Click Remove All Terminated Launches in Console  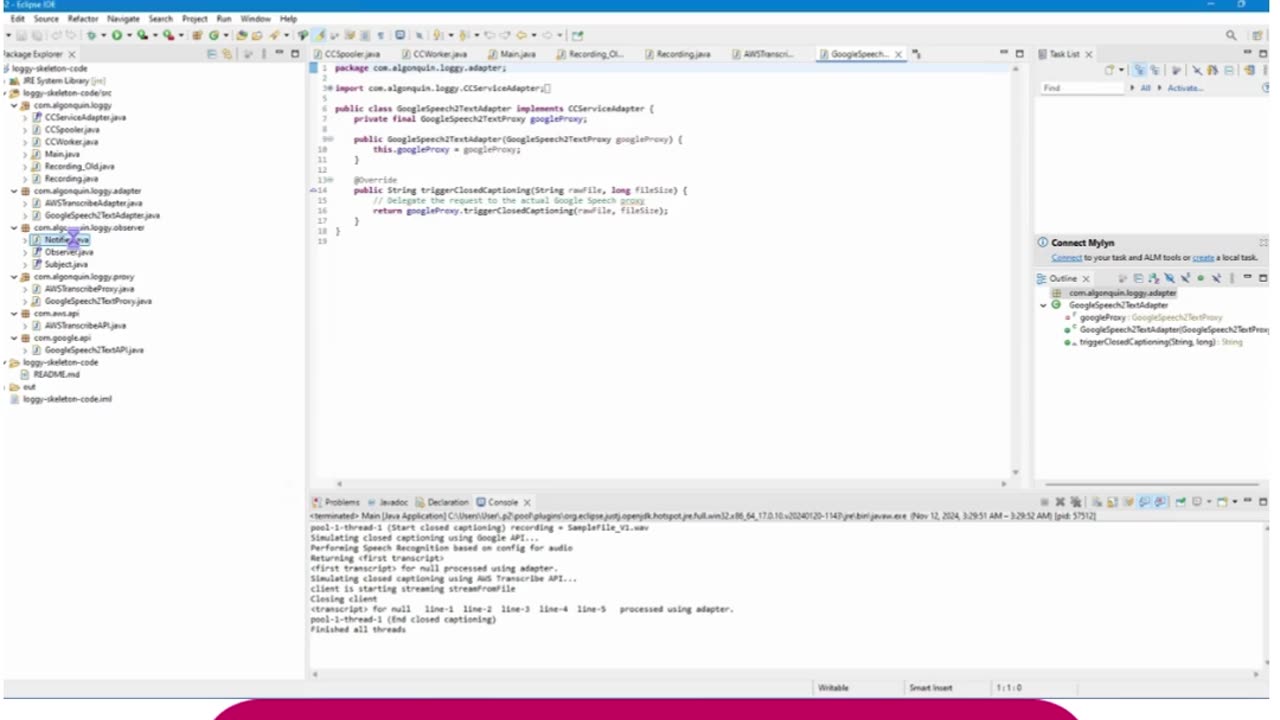[1076, 501]
